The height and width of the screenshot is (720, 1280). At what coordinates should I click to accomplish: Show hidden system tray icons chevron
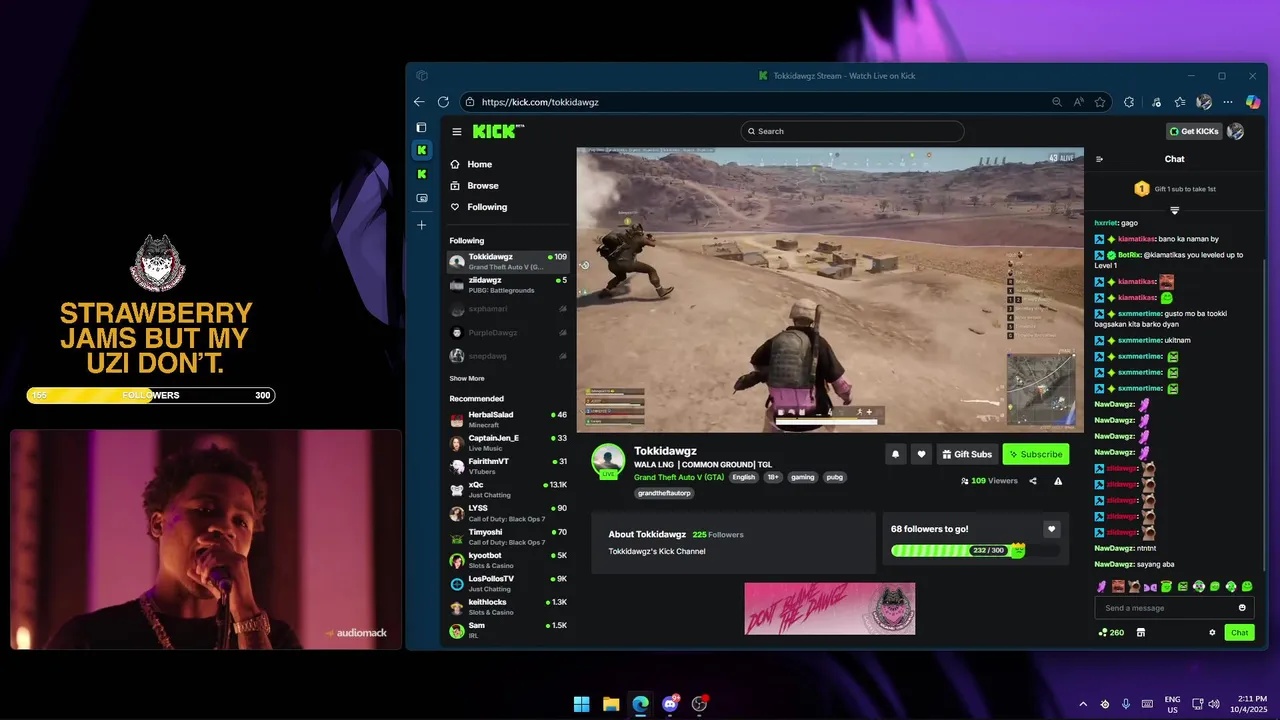click(x=1083, y=704)
